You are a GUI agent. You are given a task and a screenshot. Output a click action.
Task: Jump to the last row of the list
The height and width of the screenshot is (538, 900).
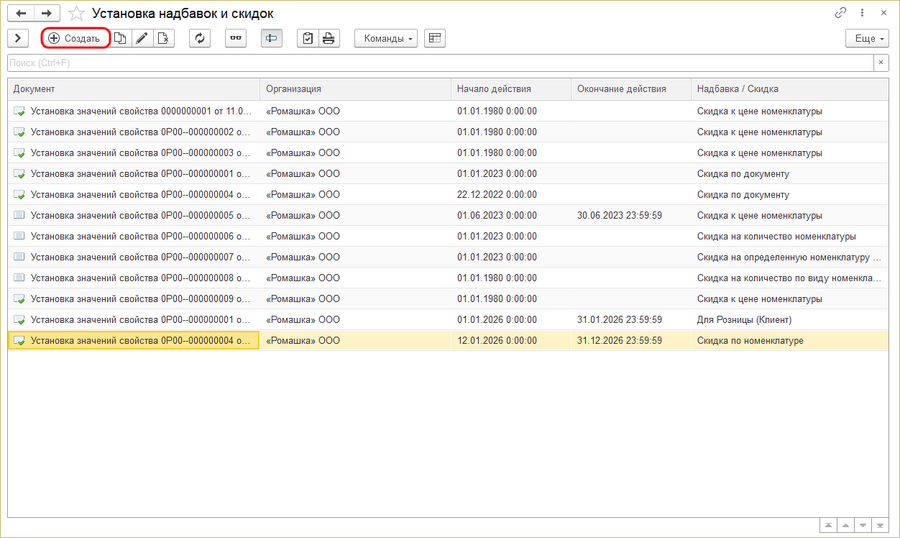click(880, 525)
